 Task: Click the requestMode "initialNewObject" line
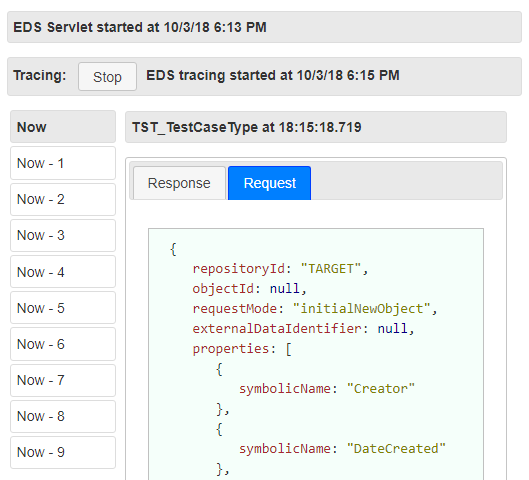point(314,309)
